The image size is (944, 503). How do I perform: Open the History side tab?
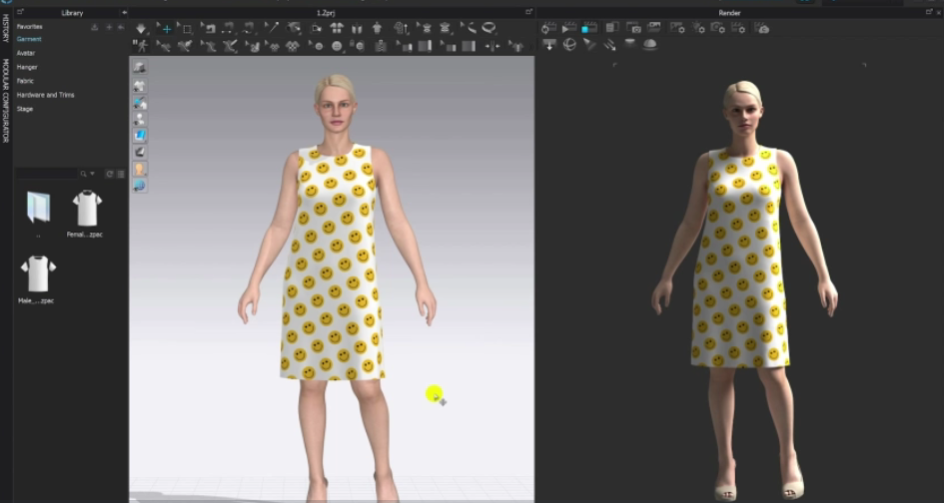5,28
